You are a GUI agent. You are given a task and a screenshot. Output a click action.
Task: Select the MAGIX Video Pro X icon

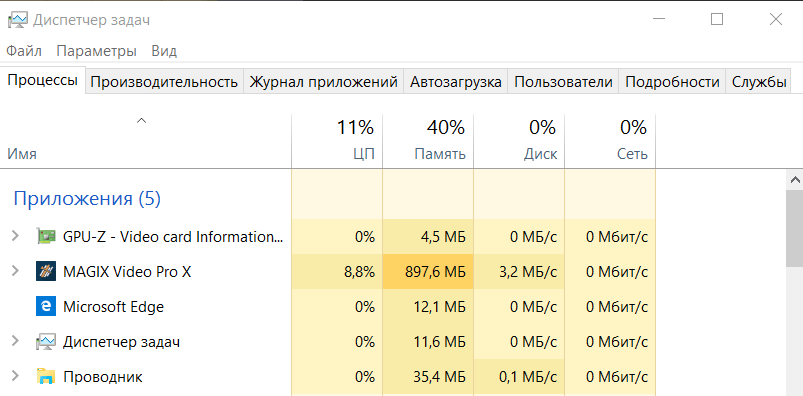(x=46, y=272)
